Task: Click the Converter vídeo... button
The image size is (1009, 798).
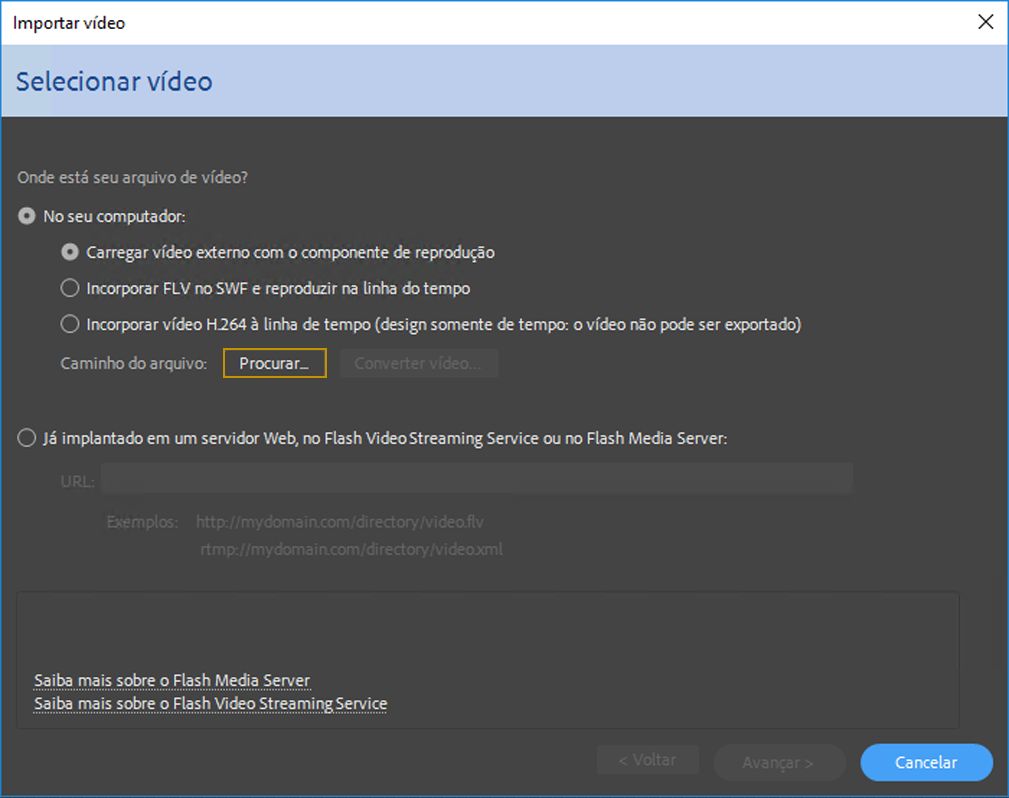Action: click(419, 363)
